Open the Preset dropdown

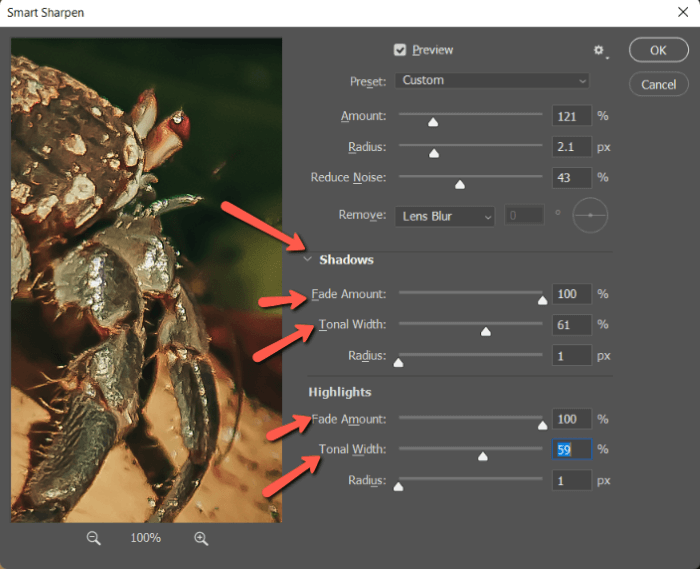tap(492, 80)
